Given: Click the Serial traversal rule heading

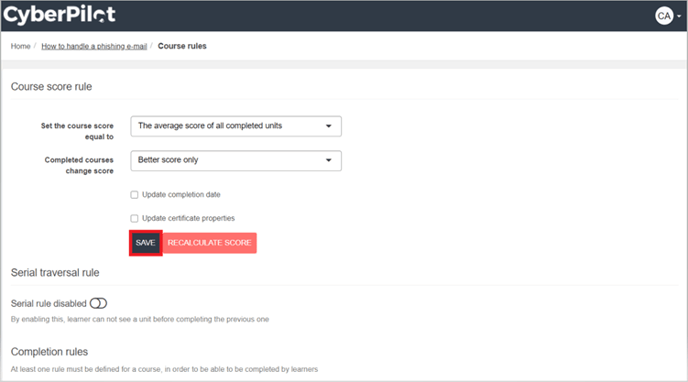Looking at the screenshot, I should tap(55, 273).
